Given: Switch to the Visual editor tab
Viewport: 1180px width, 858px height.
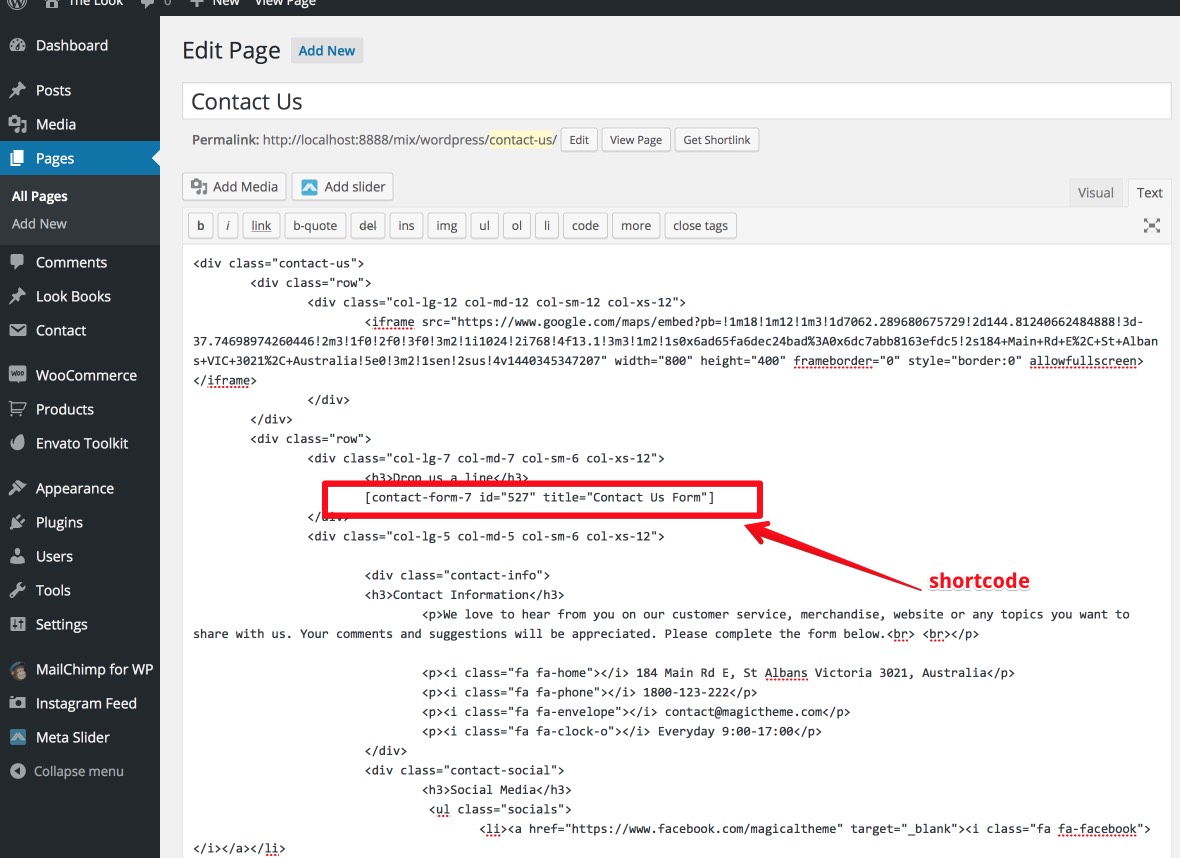Looking at the screenshot, I should 1095,193.
